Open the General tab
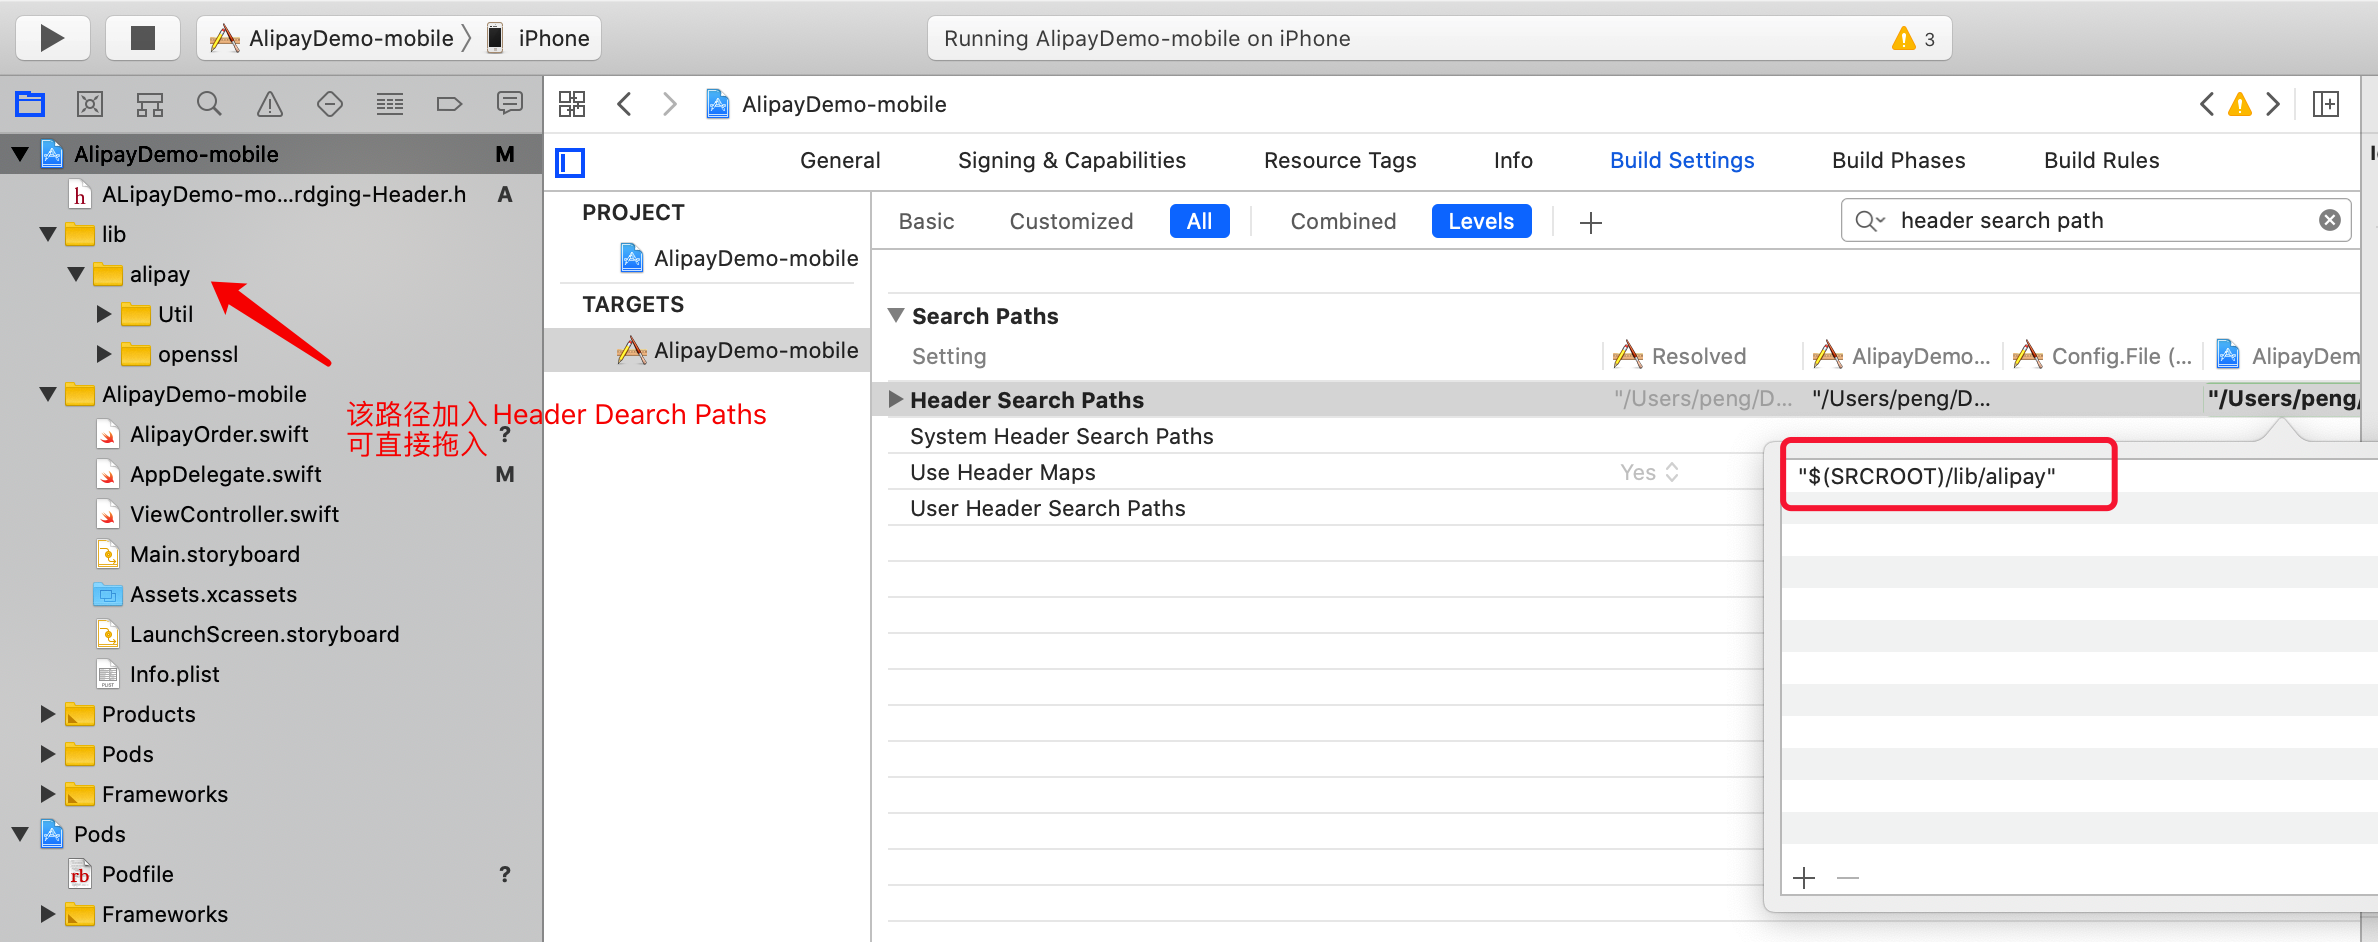Viewport: 2378px width, 942px height. pos(840,160)
